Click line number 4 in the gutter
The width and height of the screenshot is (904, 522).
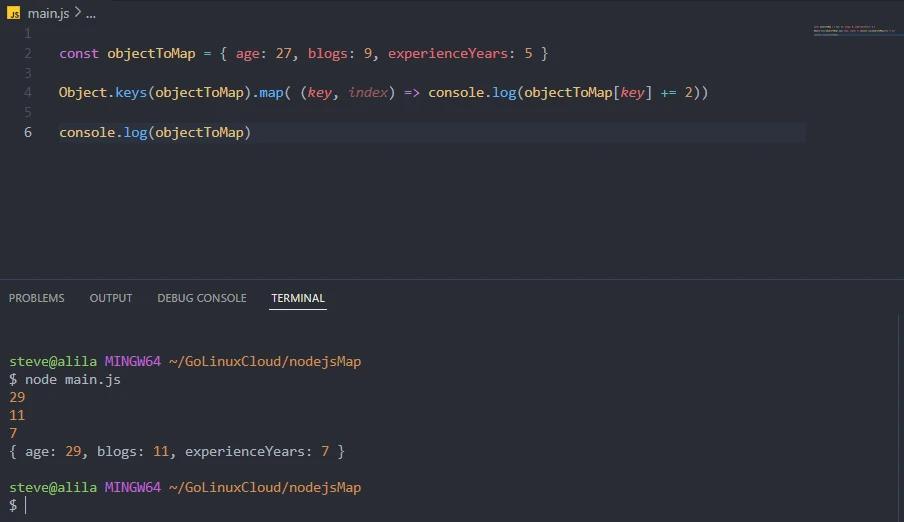[28, 92]
